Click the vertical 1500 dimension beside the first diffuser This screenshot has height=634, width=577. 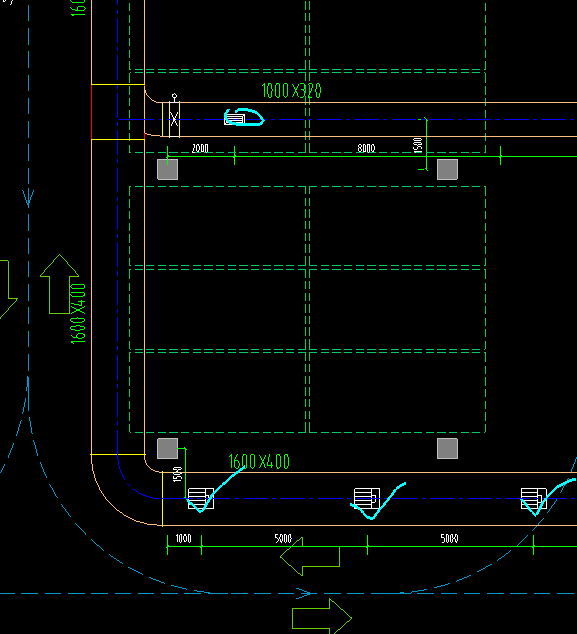(x=178, y=474)
